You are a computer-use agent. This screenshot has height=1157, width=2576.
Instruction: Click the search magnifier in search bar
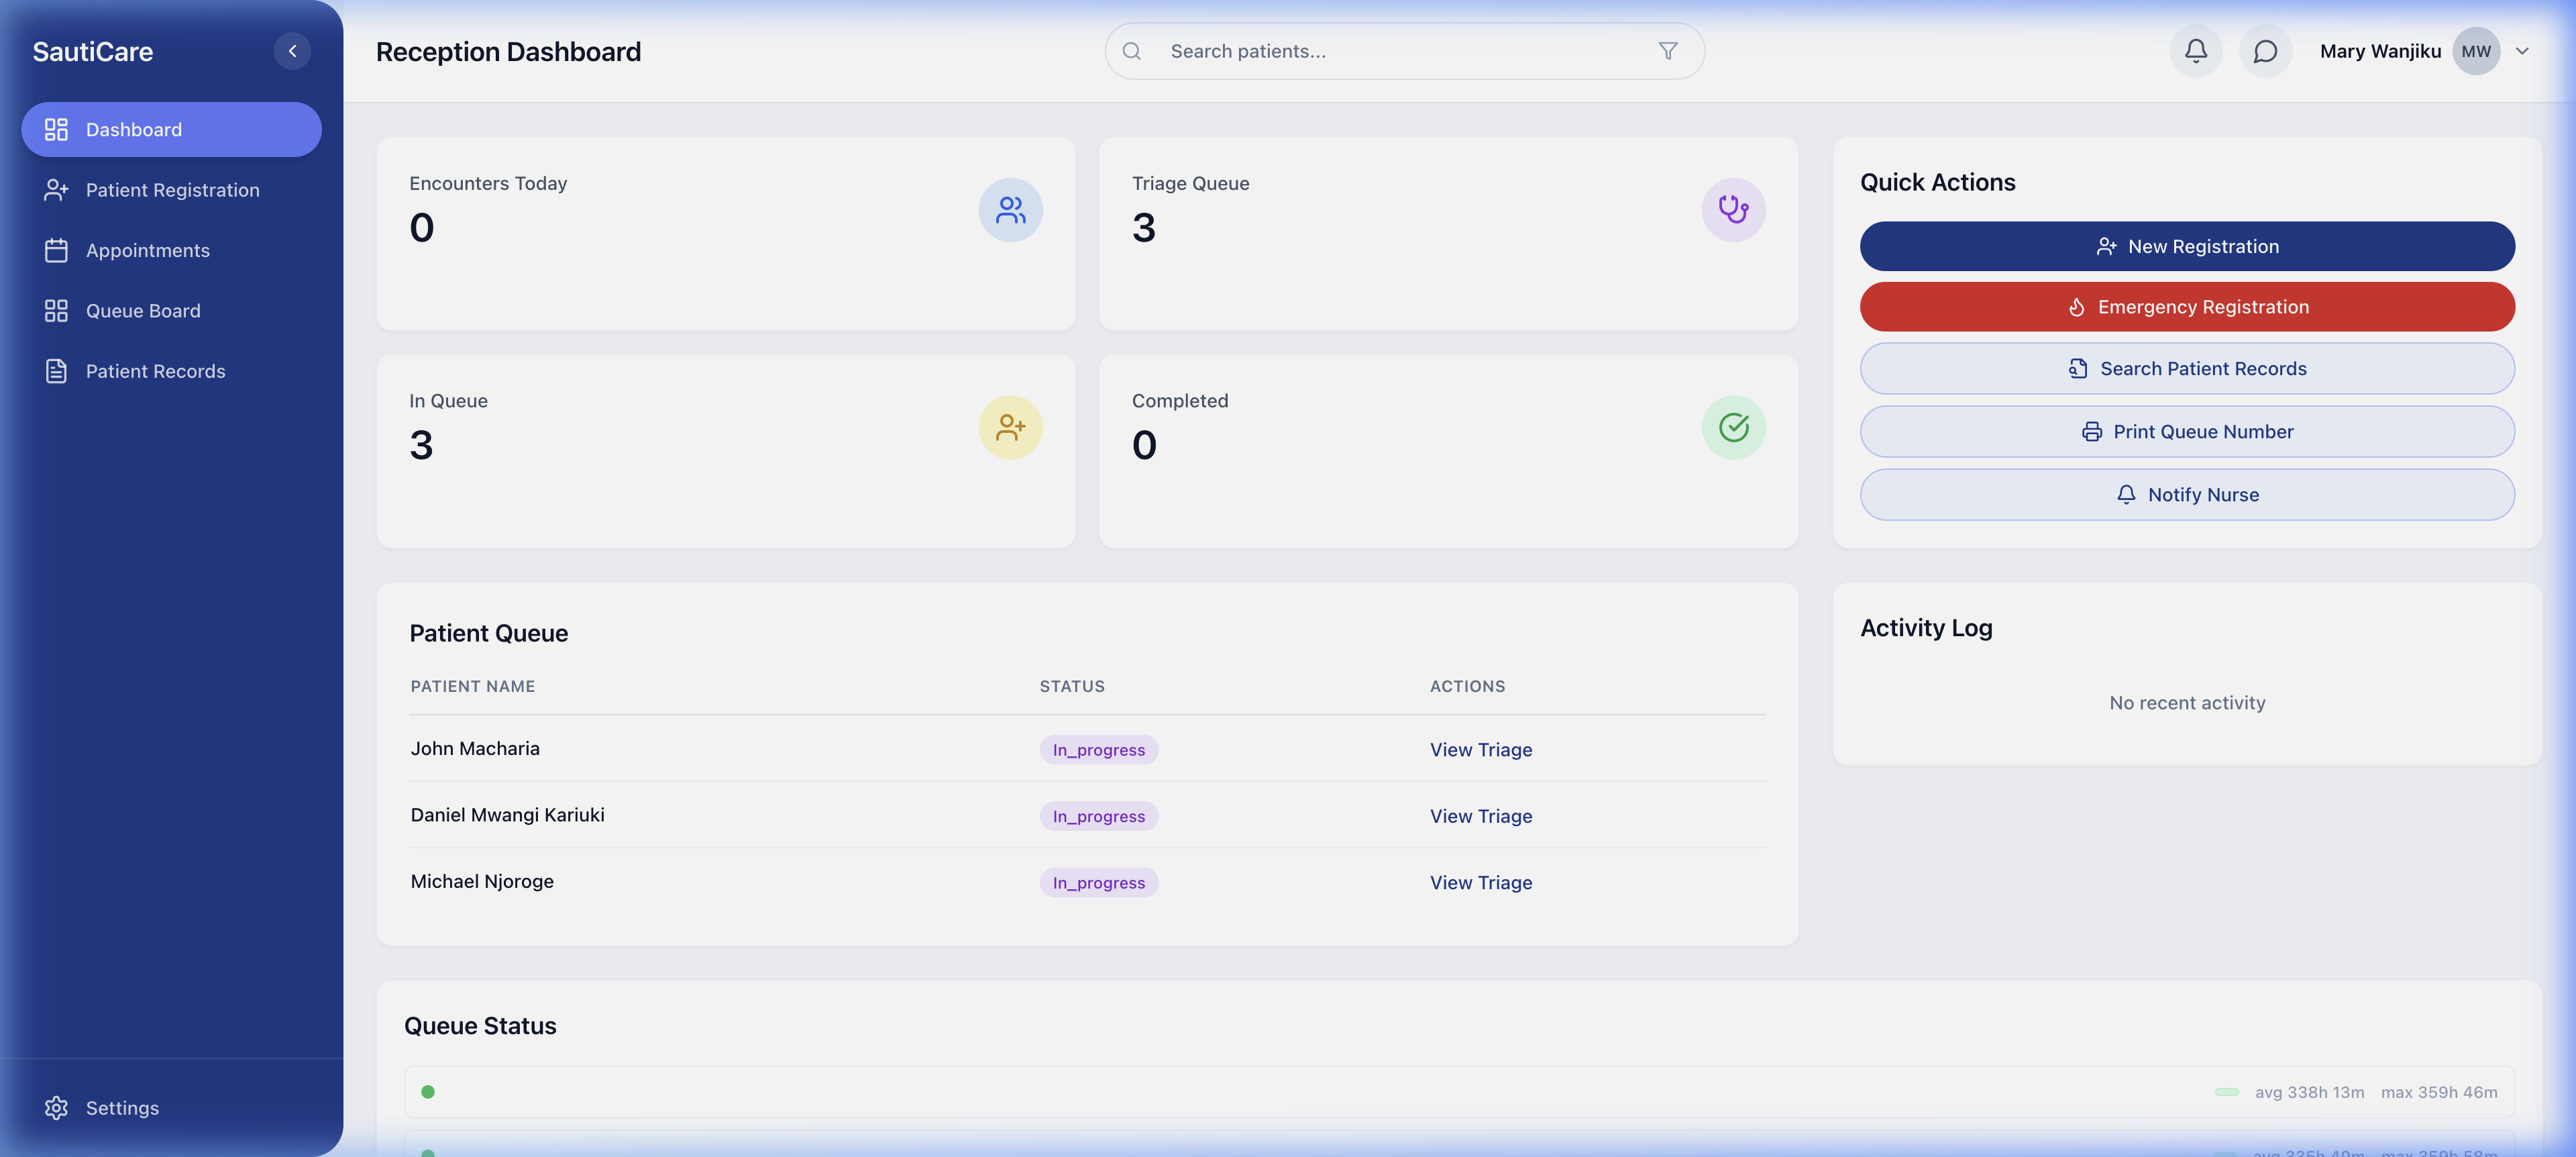[x=1131, y=50]
